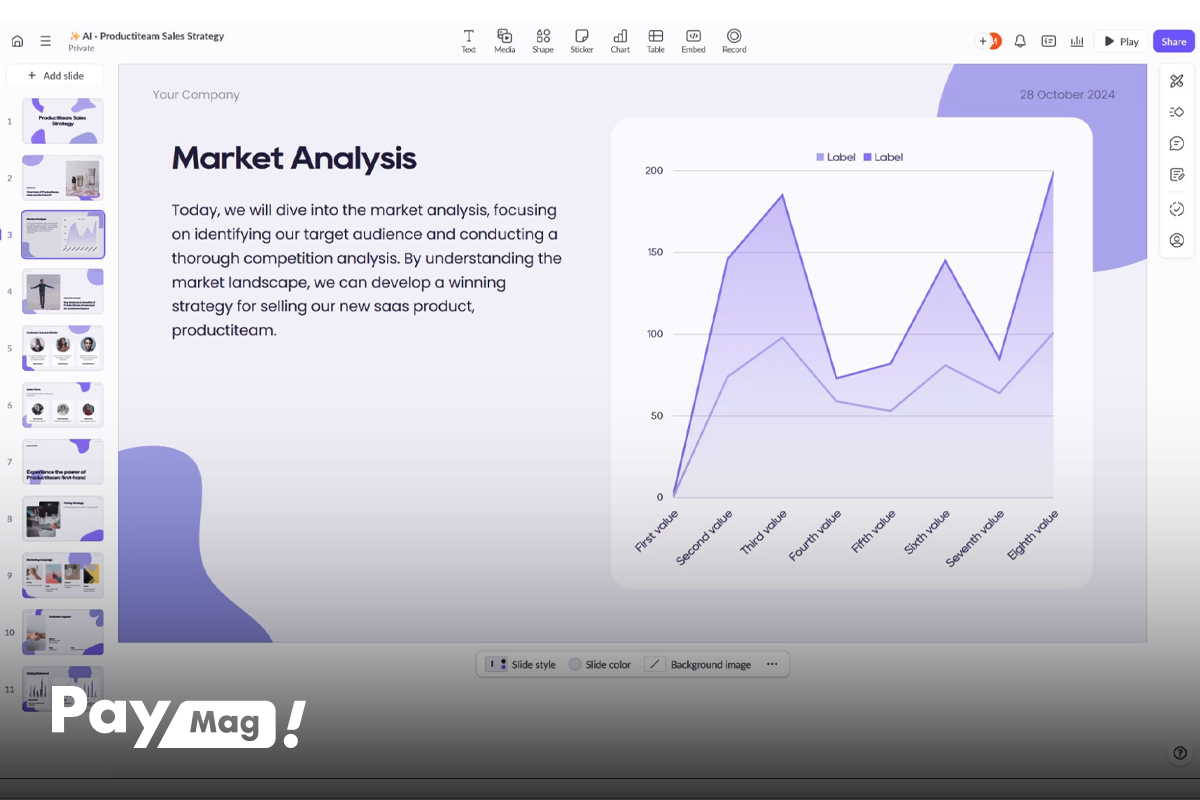Open the Slide style options
Screen dimensions: 1200x800
(520, 664)
